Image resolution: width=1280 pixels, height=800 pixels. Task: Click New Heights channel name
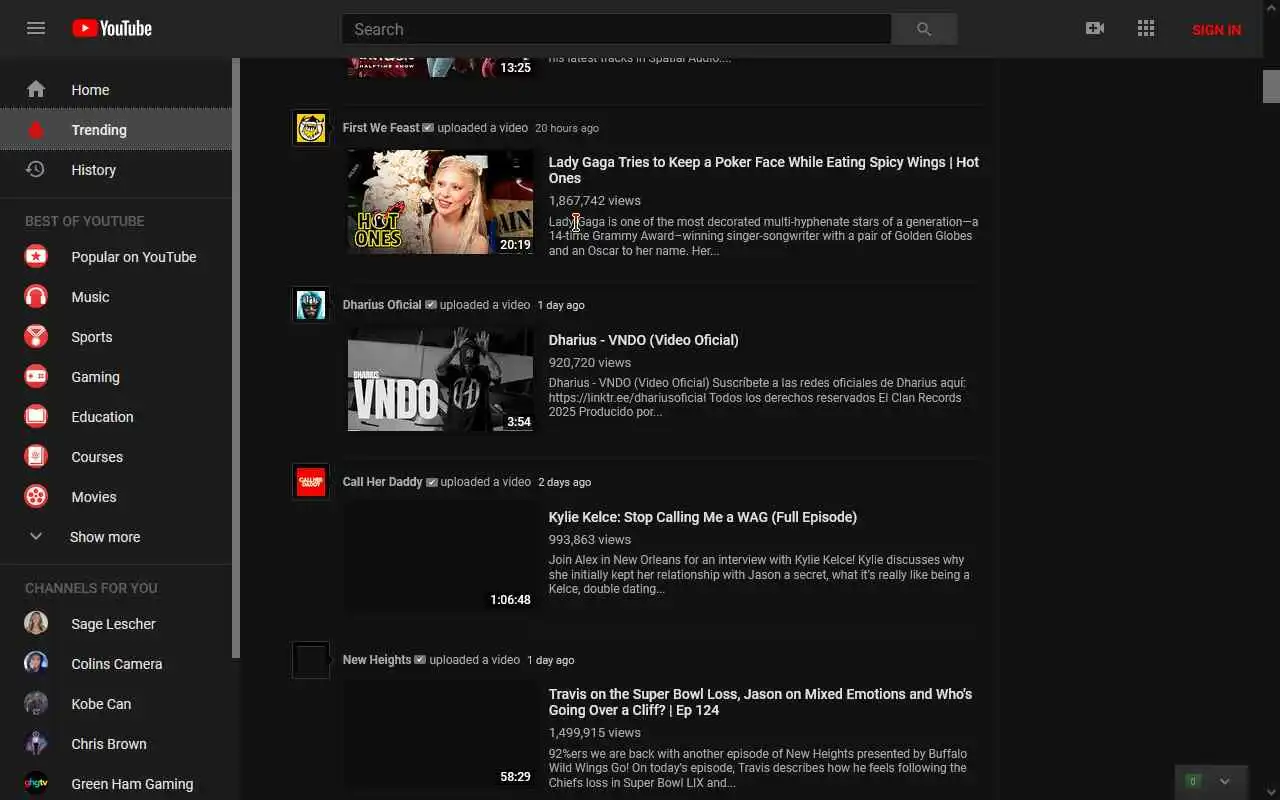pos(377,660)
